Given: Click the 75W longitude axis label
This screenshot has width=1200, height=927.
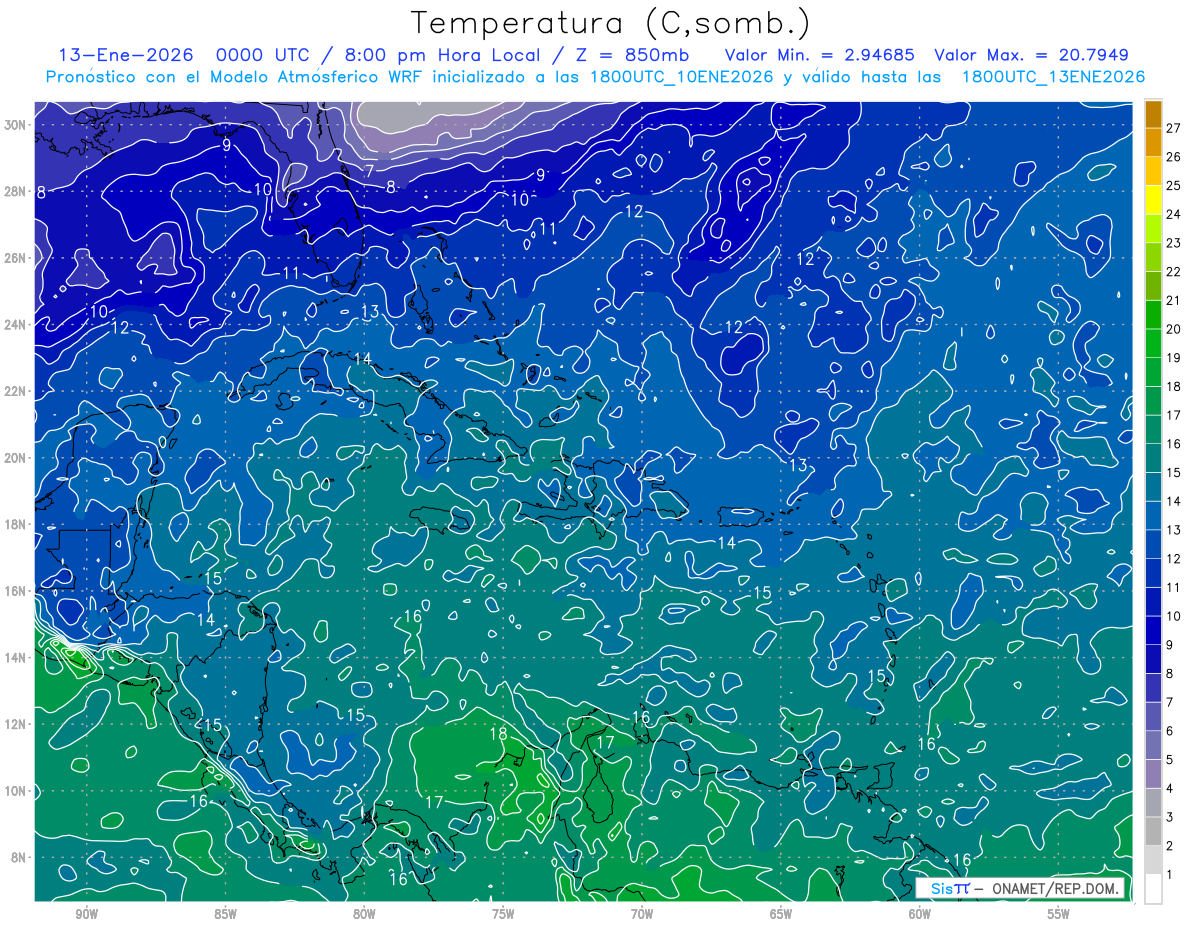Looking at the screenshot, I should coord(503,915).
